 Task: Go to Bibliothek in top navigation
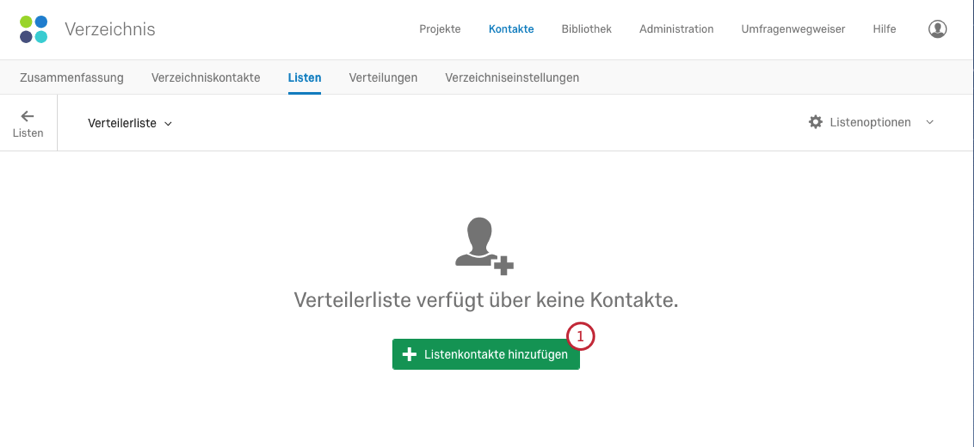(586, 29)
